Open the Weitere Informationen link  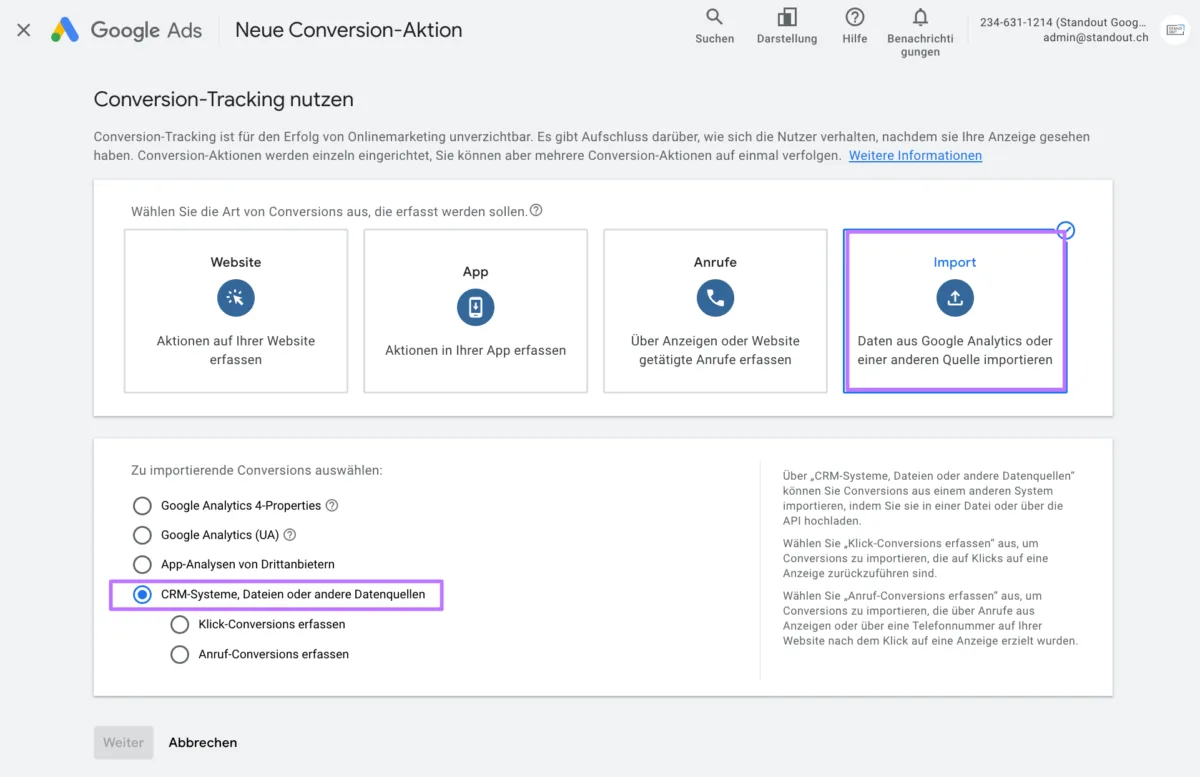coord(915,155)
